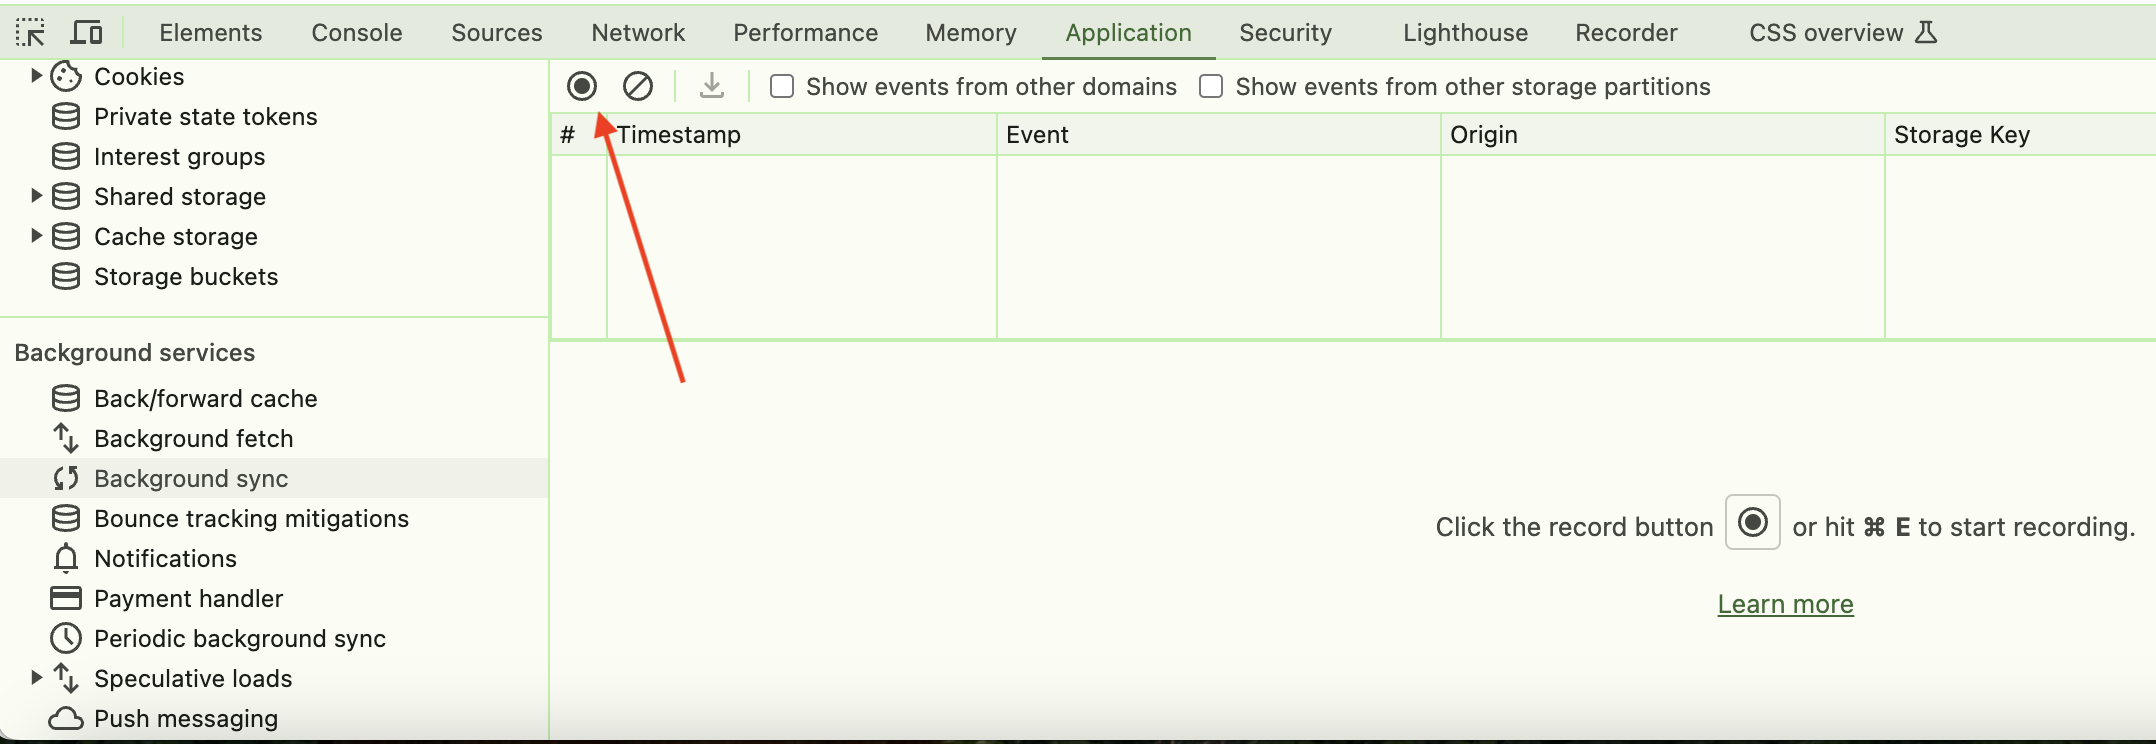This screenshot has width=2156, height=744.
Task: Click the Back/forward cache database icon
Action: click(x=66, y=398)
